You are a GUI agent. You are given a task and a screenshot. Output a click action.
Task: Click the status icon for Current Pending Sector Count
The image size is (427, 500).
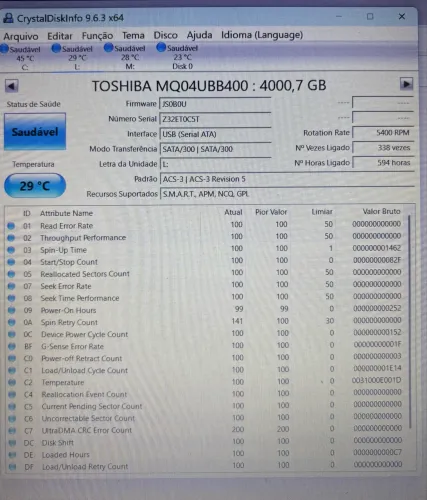[x=12, y=407]
